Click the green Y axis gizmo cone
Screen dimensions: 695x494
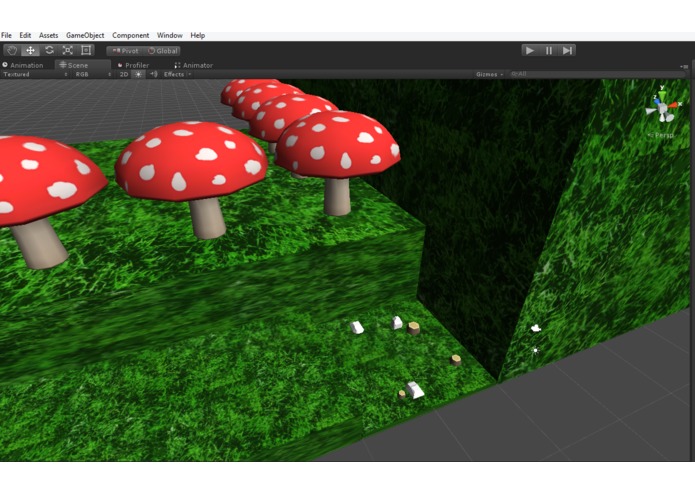(x=662, y=94)
